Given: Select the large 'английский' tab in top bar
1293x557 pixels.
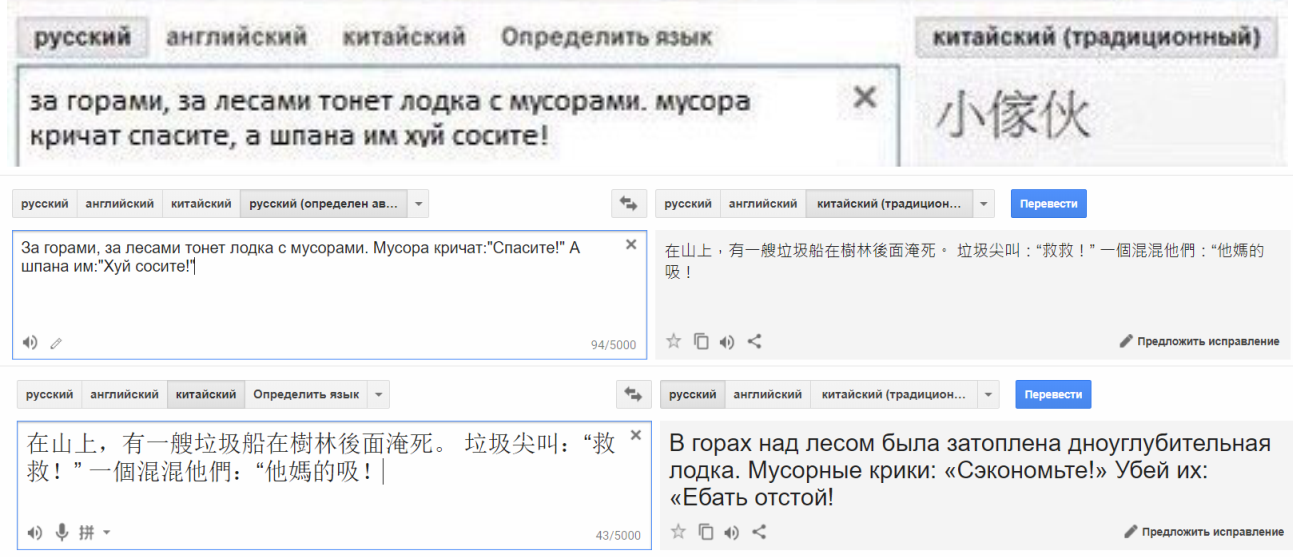Looking at the screenshot, I should pos(236,38).
